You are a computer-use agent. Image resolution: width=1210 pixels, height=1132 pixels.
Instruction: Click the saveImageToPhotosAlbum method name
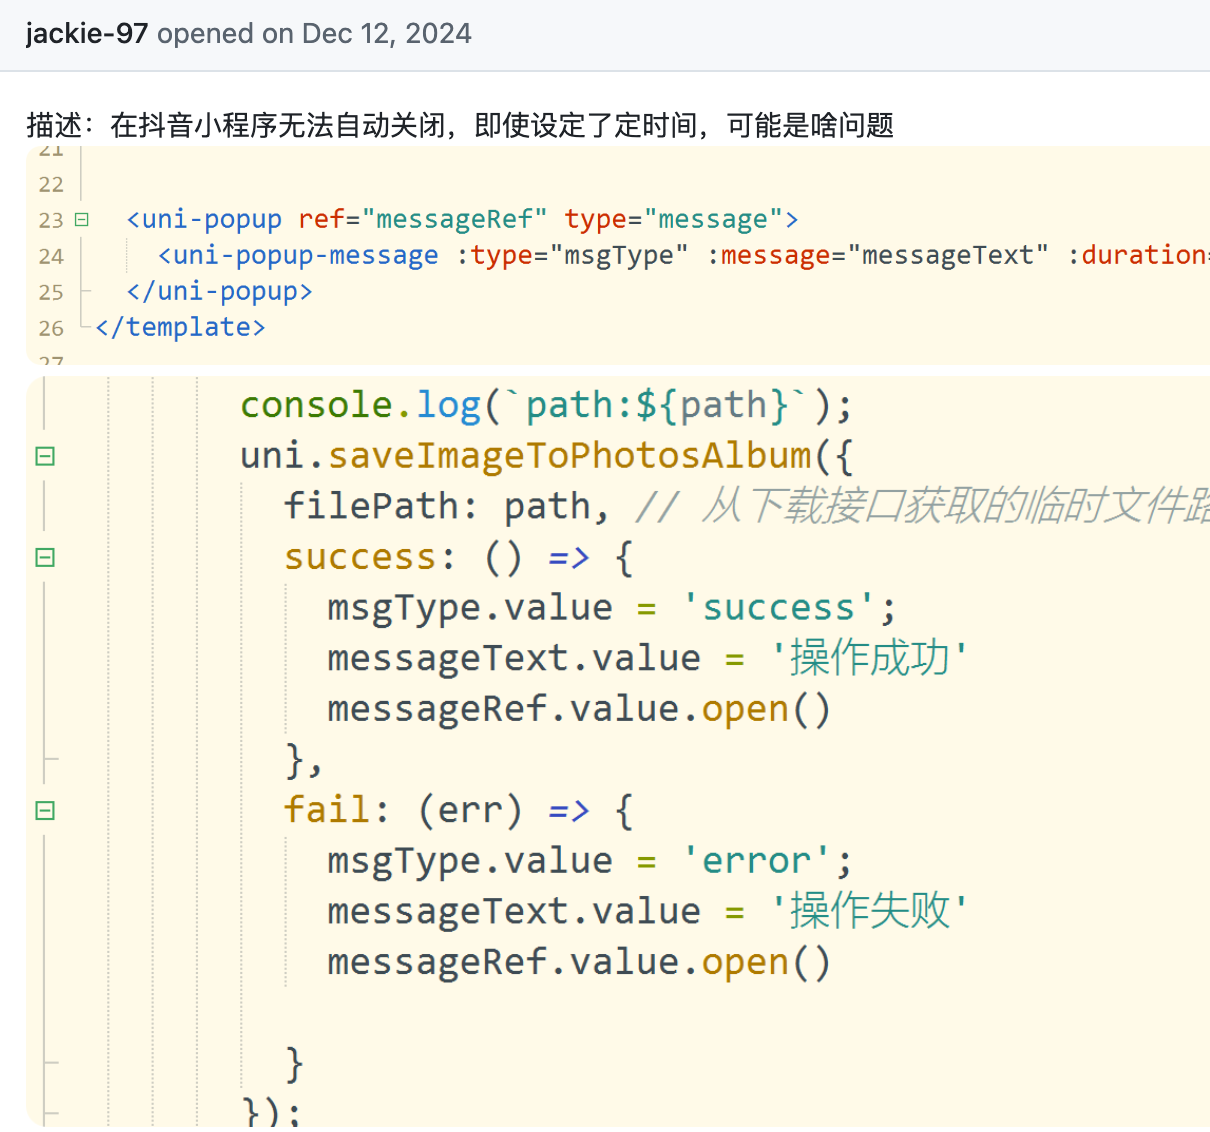[x=570, y=457]
